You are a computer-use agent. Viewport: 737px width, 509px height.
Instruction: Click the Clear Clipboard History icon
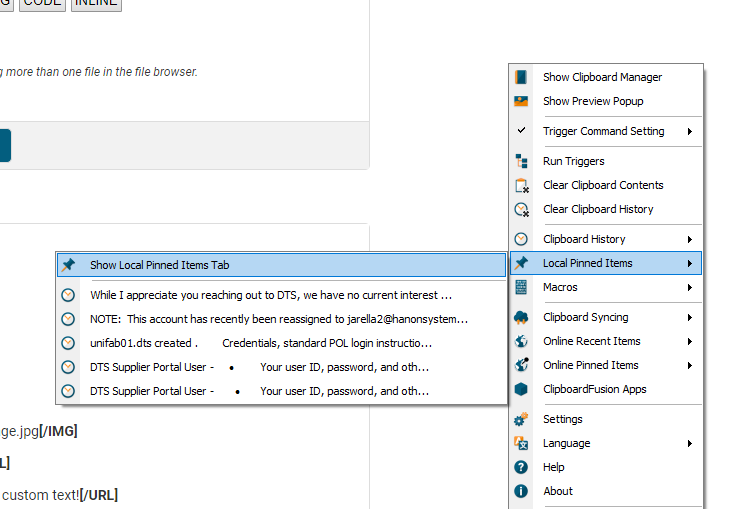(521, 209)
